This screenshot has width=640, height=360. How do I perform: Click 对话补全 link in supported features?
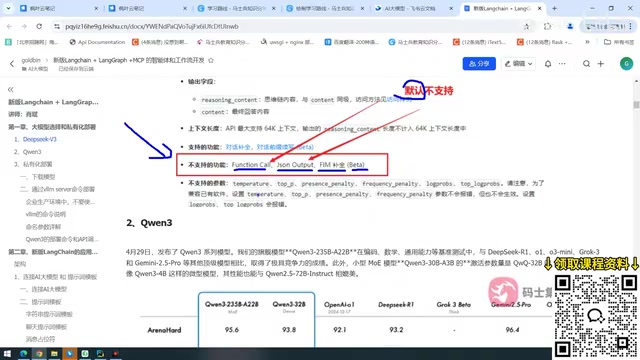click(x=238, y=147)
